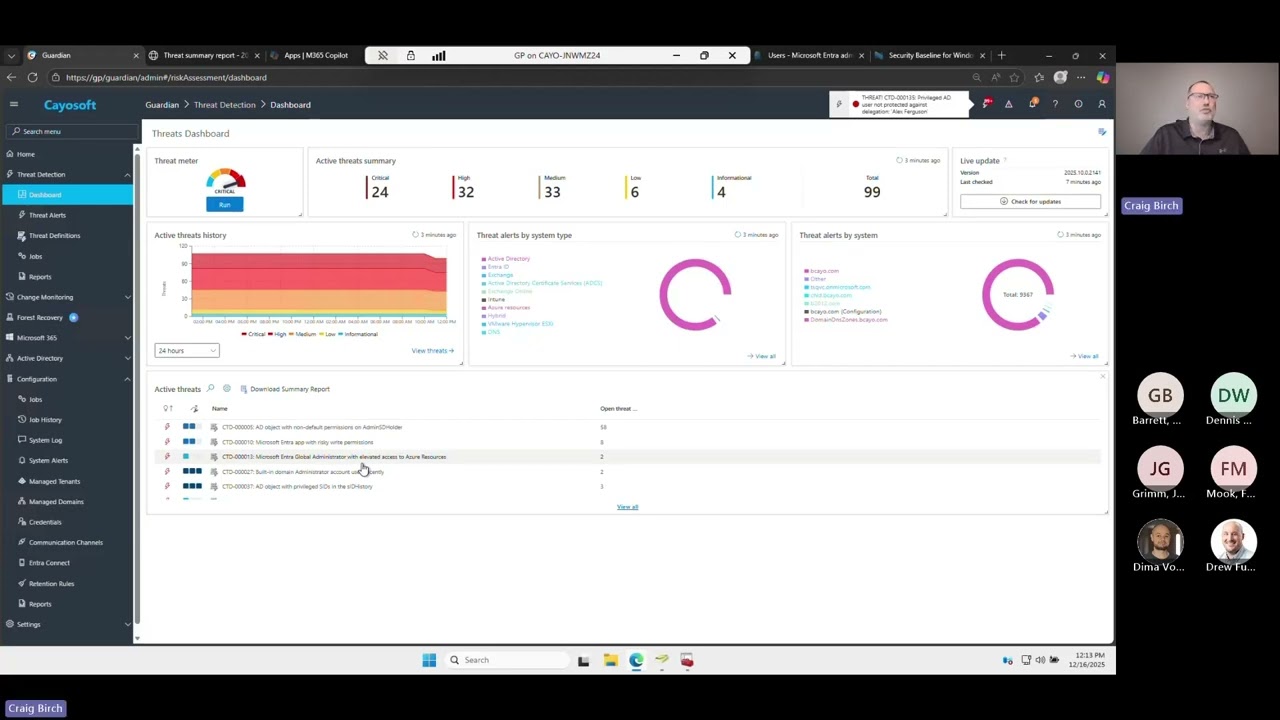
Task: Switch to Security Baseline for Windows tab
Action: pos(930,55)
